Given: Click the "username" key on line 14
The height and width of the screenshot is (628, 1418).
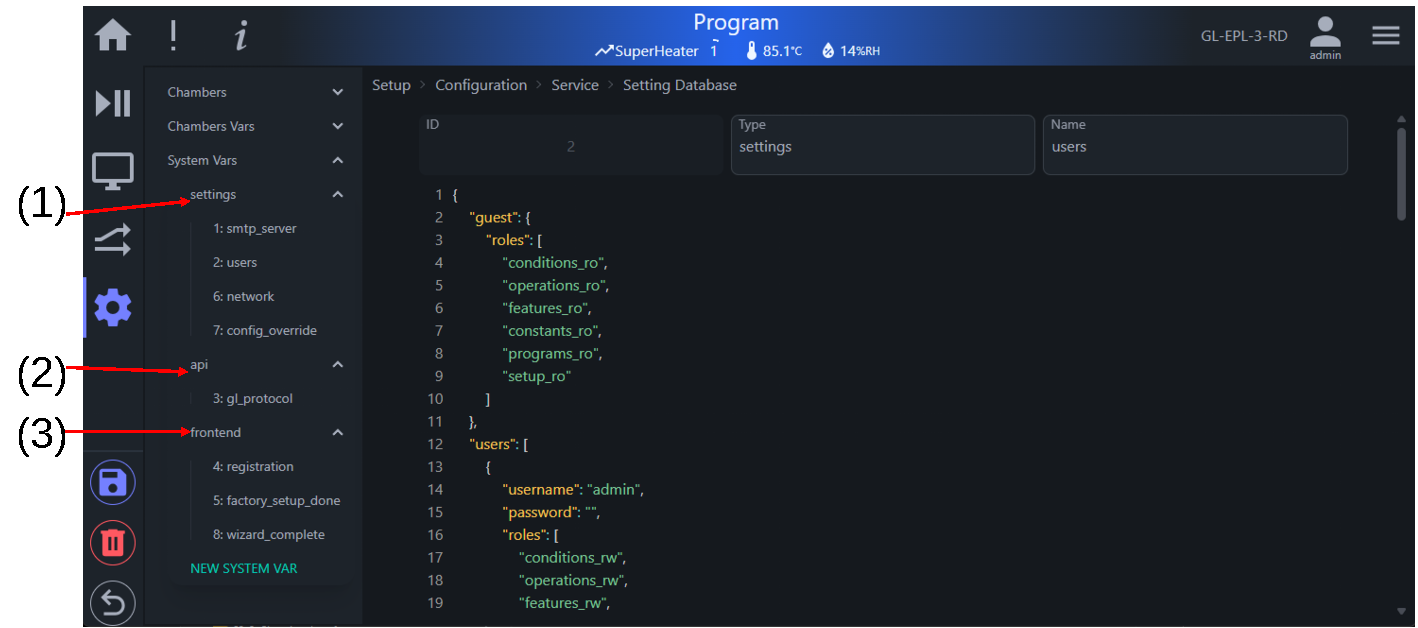Looking at the screenshot, I should (540, 490).
